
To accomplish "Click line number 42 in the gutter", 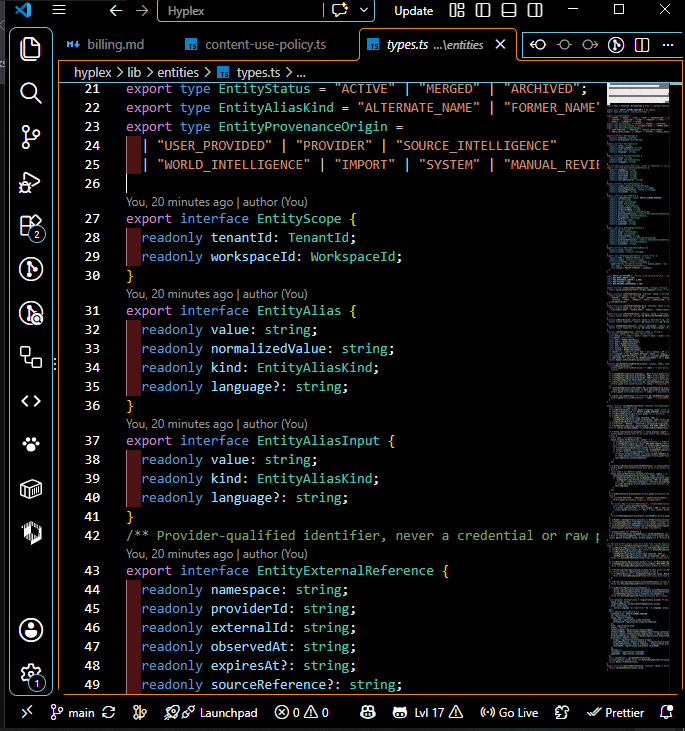I will coord(92,536).
